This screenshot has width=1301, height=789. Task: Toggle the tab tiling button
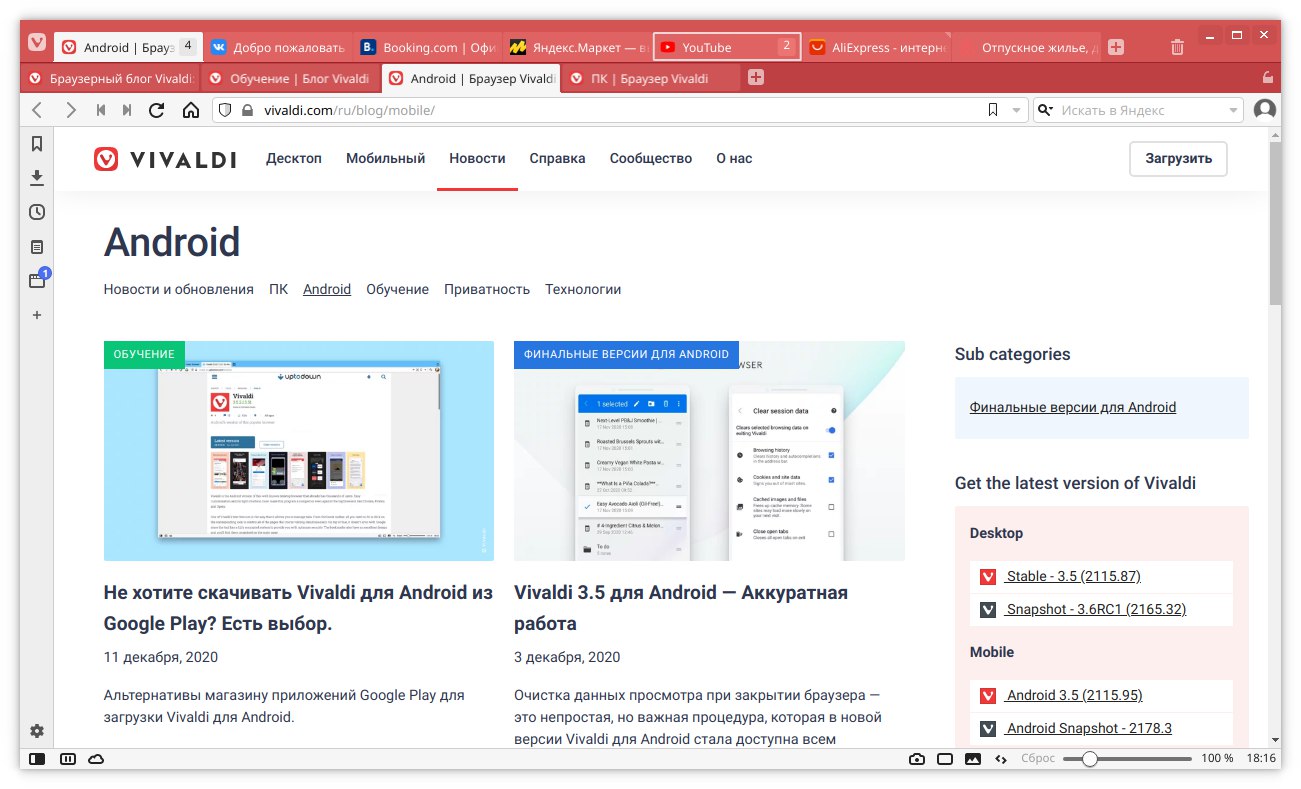(x=68, y=759)
